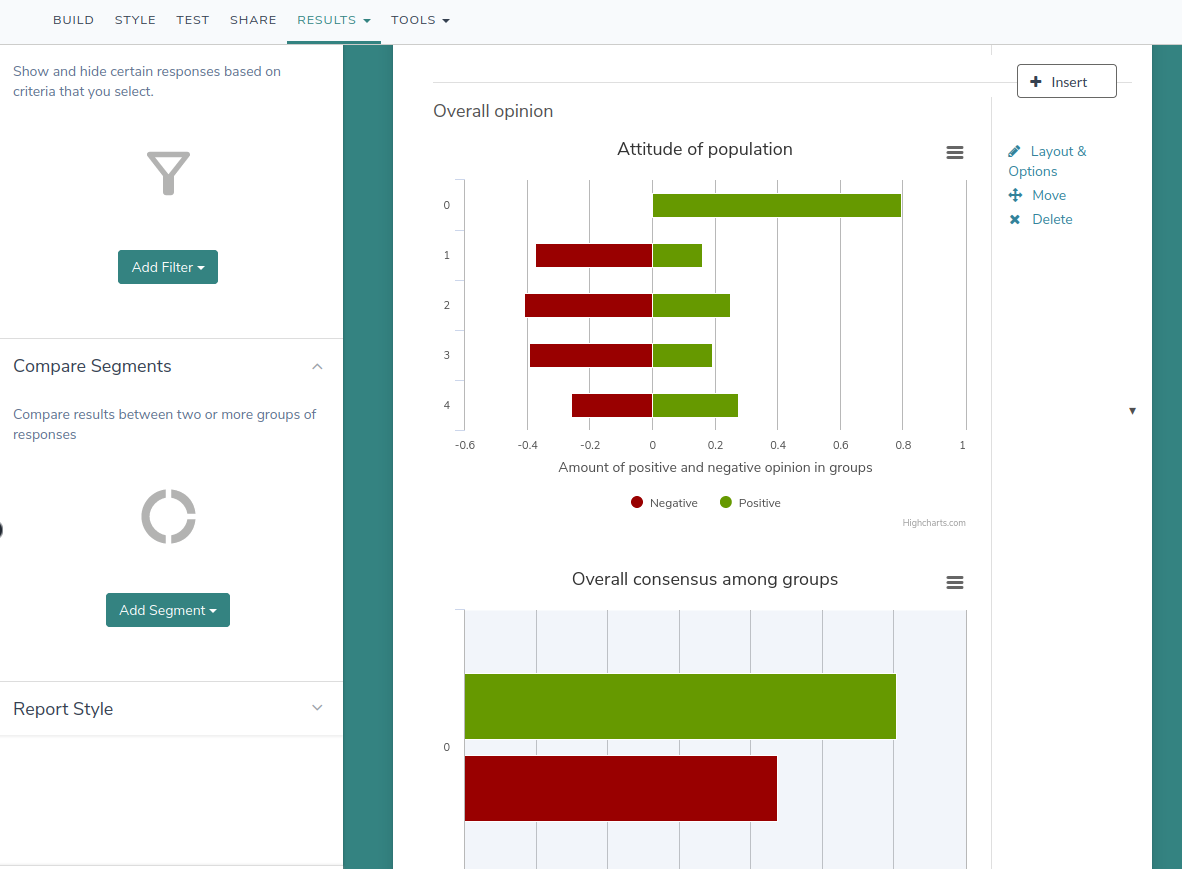Hide the Negative series via the legend

tap(663, 502)
